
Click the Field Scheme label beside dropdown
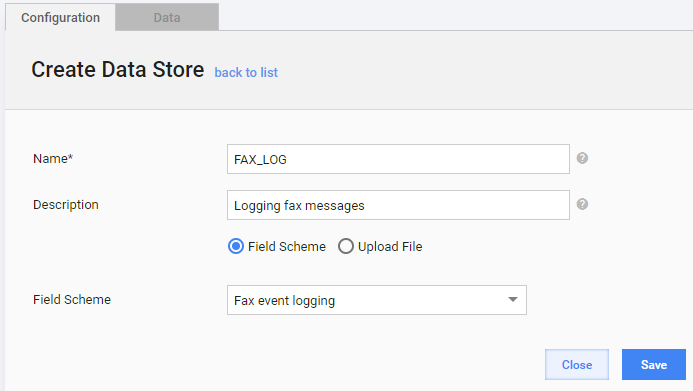coord(72,300)
